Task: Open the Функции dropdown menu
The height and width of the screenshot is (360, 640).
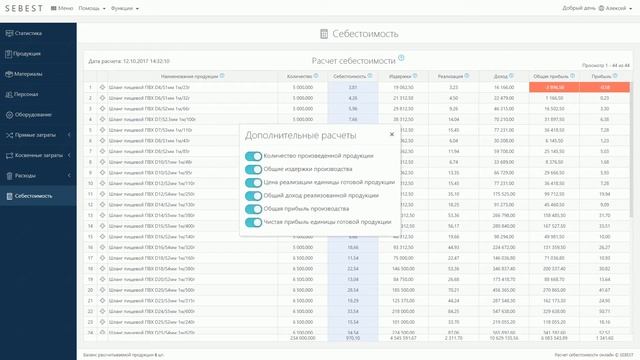Action: click(124, 8)
